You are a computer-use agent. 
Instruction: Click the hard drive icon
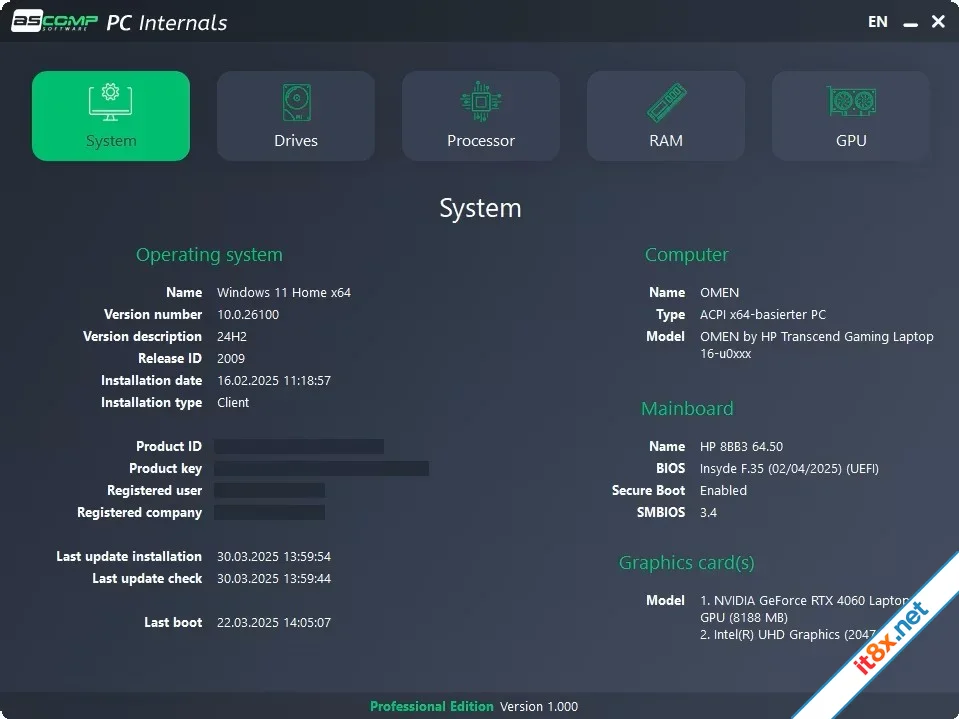[x=296, y=102]
